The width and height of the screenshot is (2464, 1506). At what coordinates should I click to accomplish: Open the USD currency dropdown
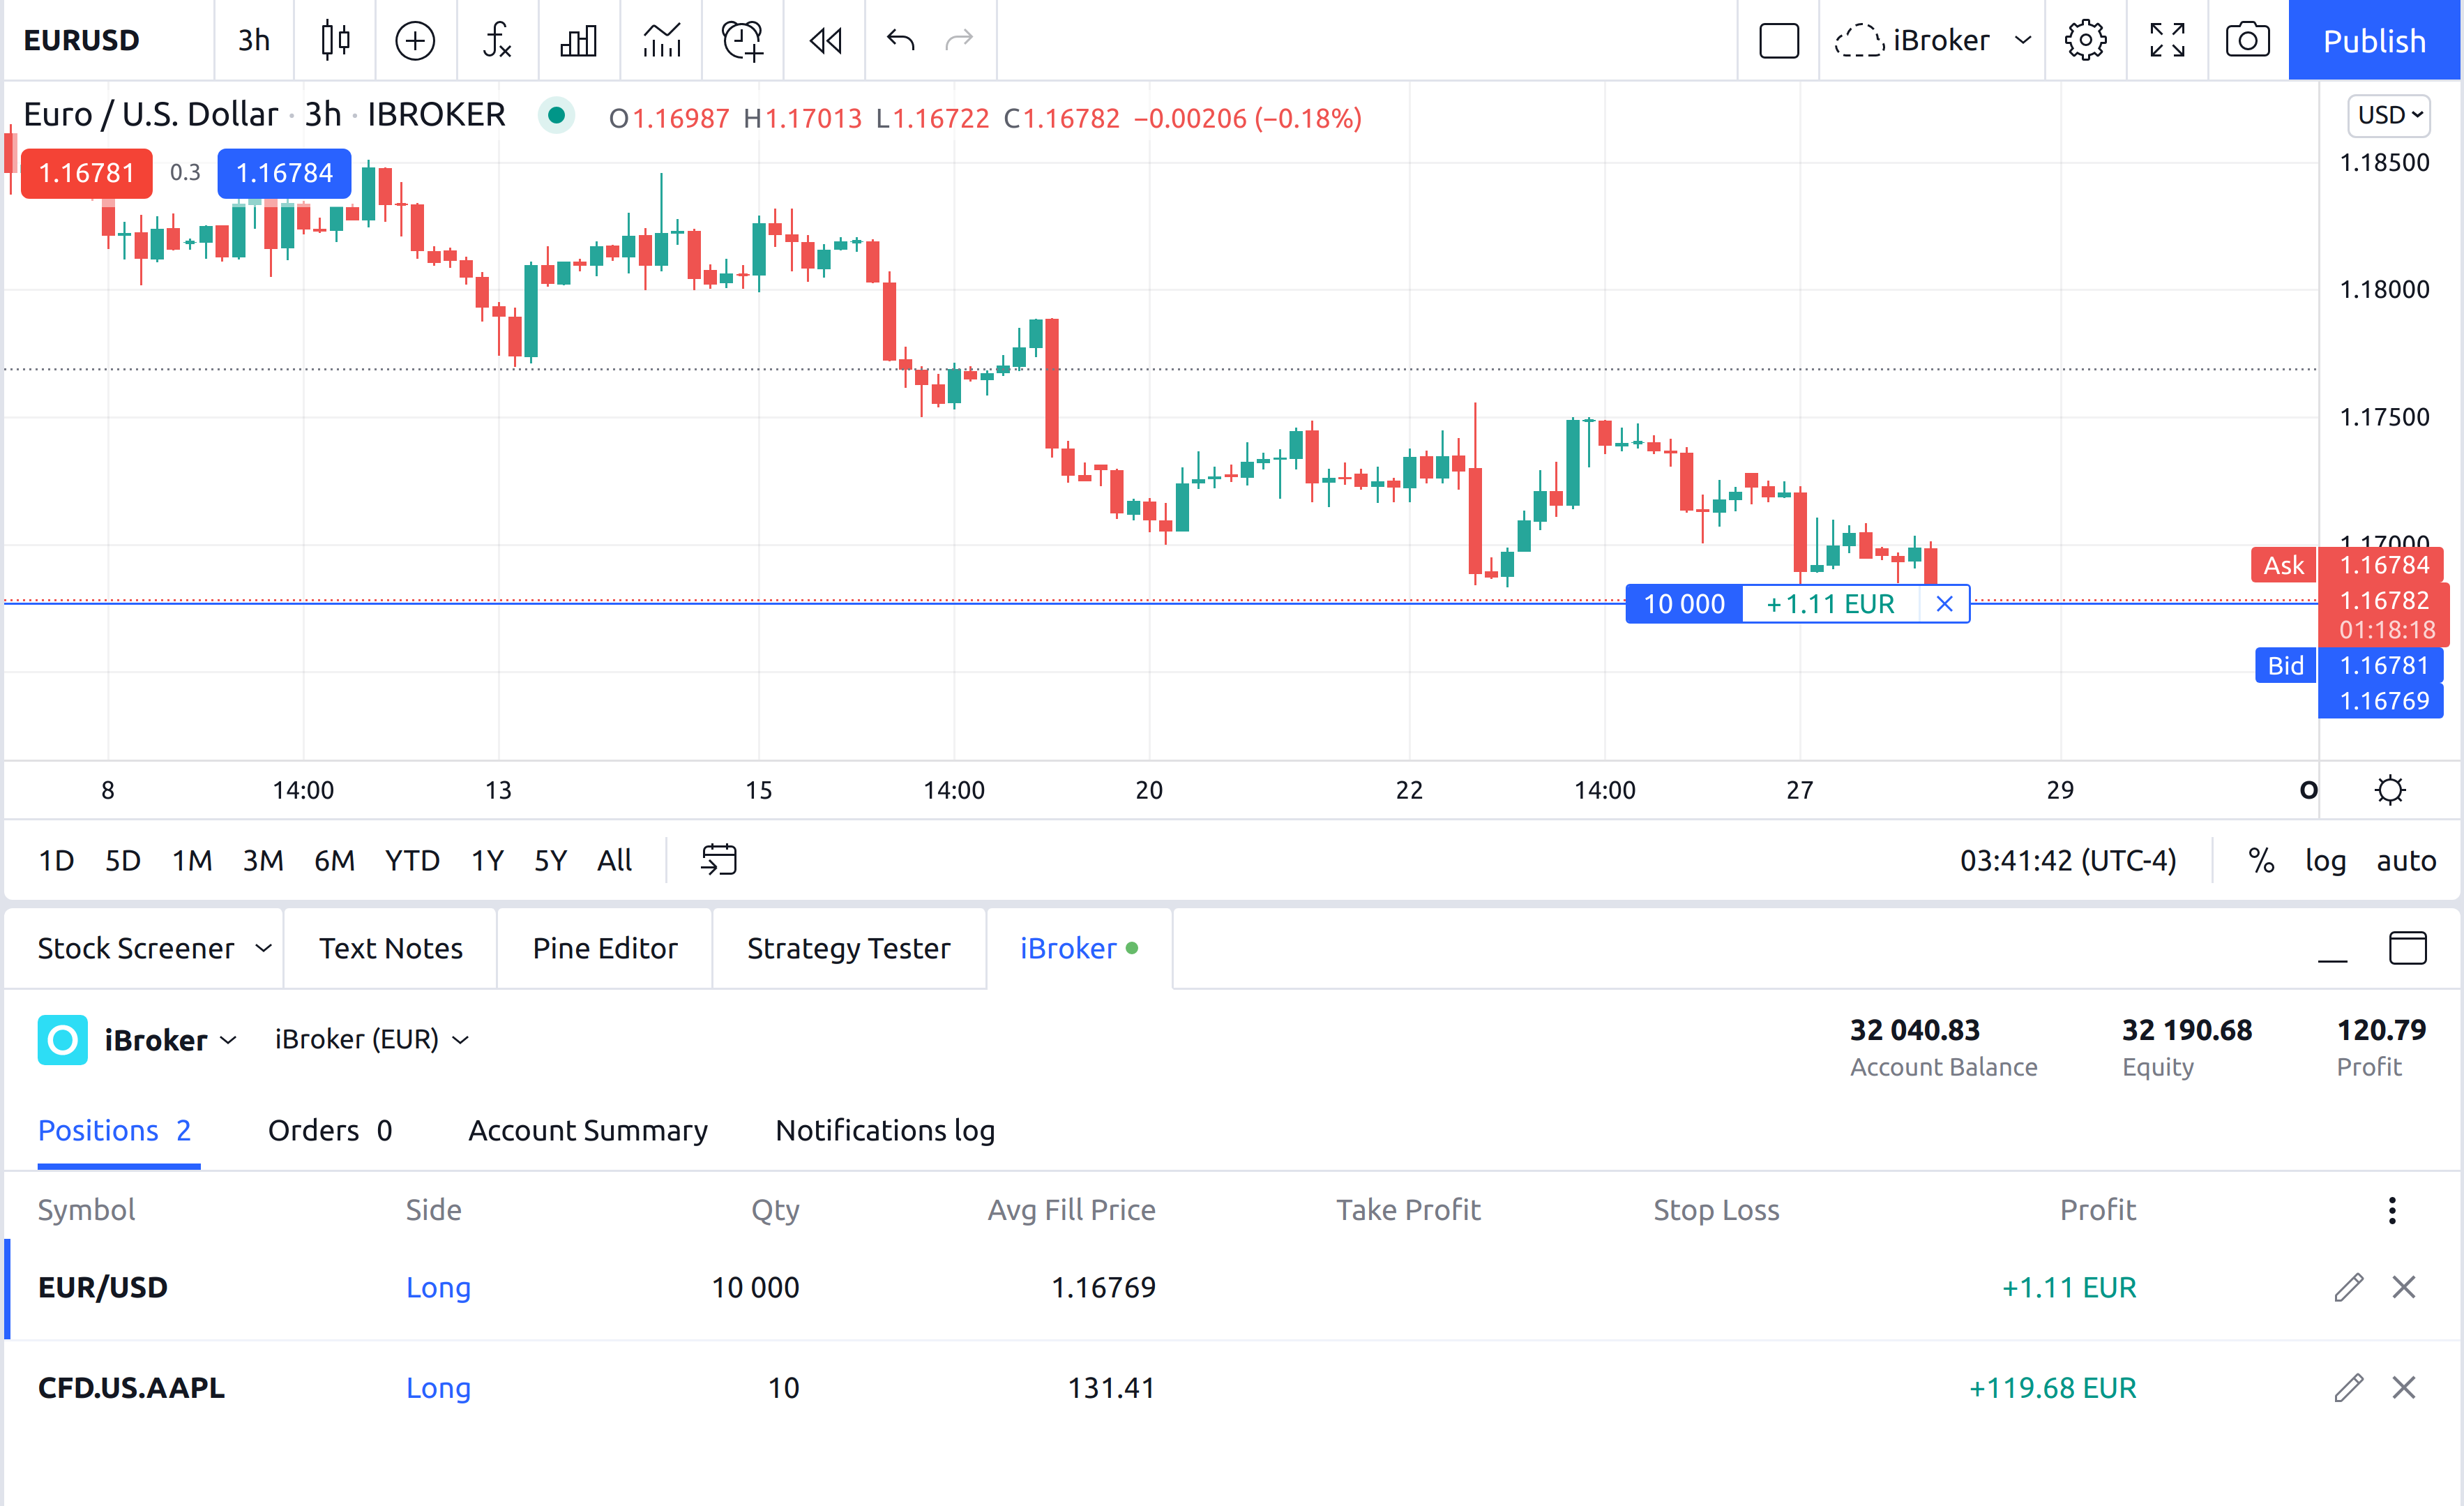pyautogui.click(x=2389, y=115)
